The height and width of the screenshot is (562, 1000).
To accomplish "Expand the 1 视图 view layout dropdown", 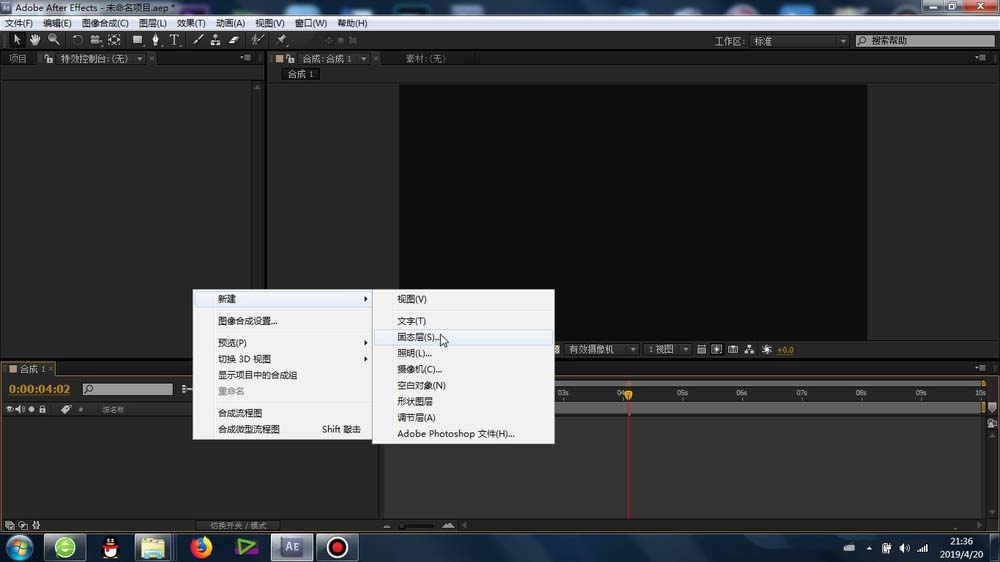I will pyautogui.click(x=667, y=349).
